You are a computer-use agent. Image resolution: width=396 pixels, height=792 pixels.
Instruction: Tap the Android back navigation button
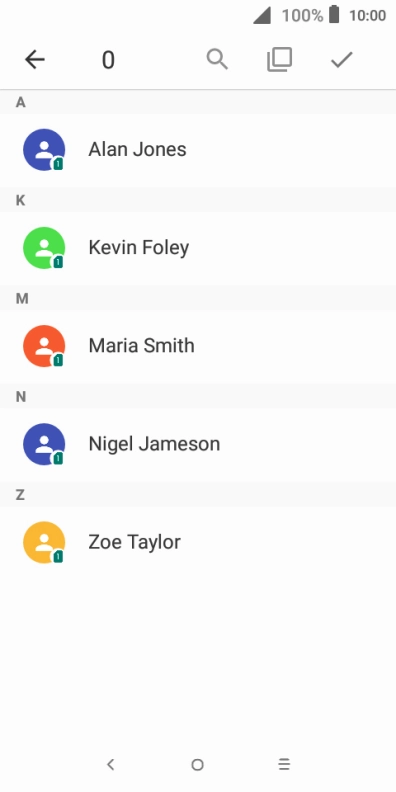click(111, 764)
